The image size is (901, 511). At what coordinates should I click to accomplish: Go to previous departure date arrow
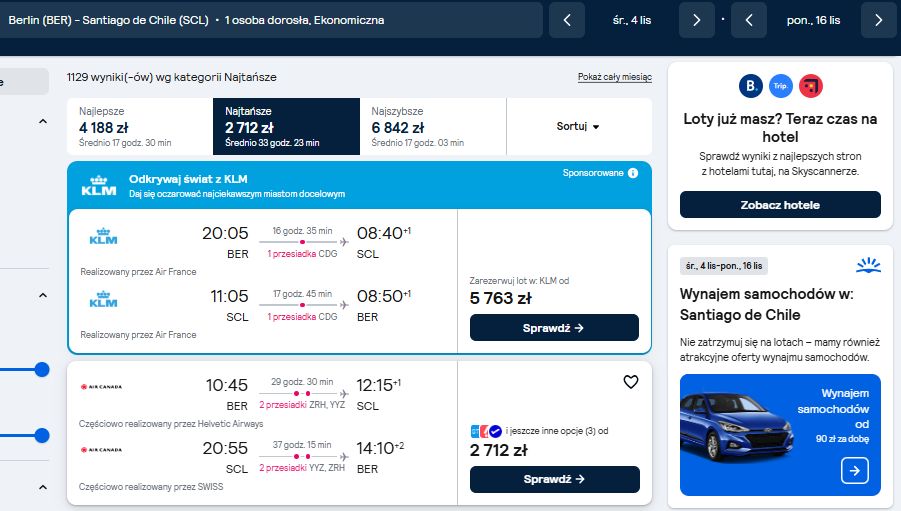pyautogui.click(x=567, y=20)
